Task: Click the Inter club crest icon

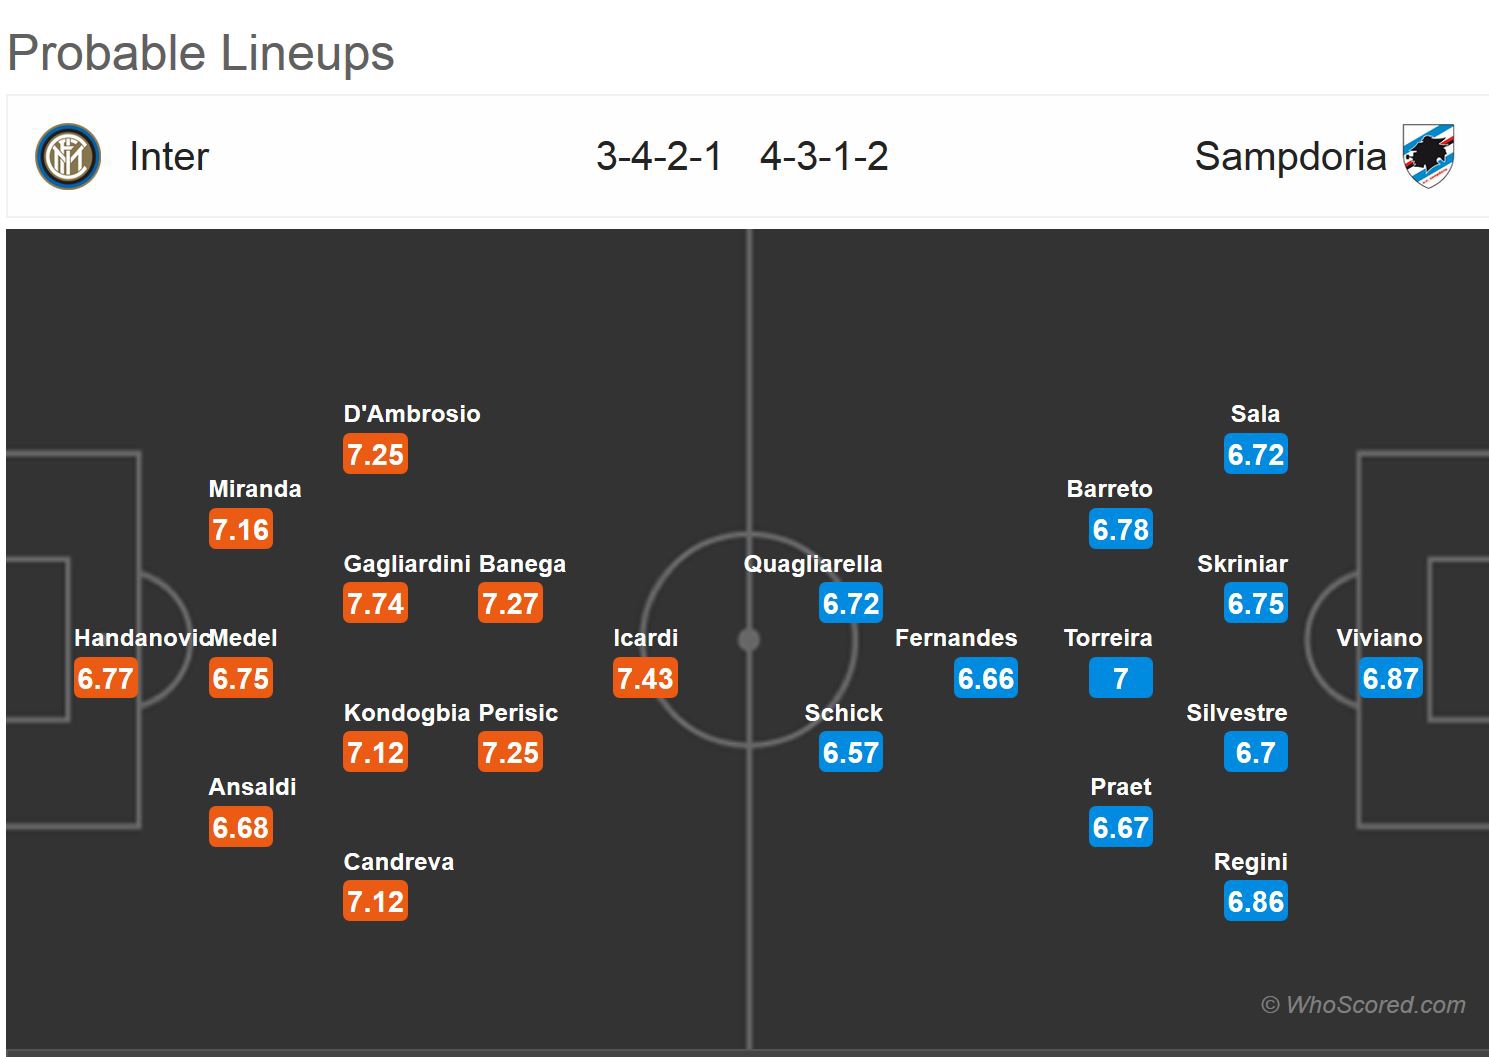Action: click(68, 157)
